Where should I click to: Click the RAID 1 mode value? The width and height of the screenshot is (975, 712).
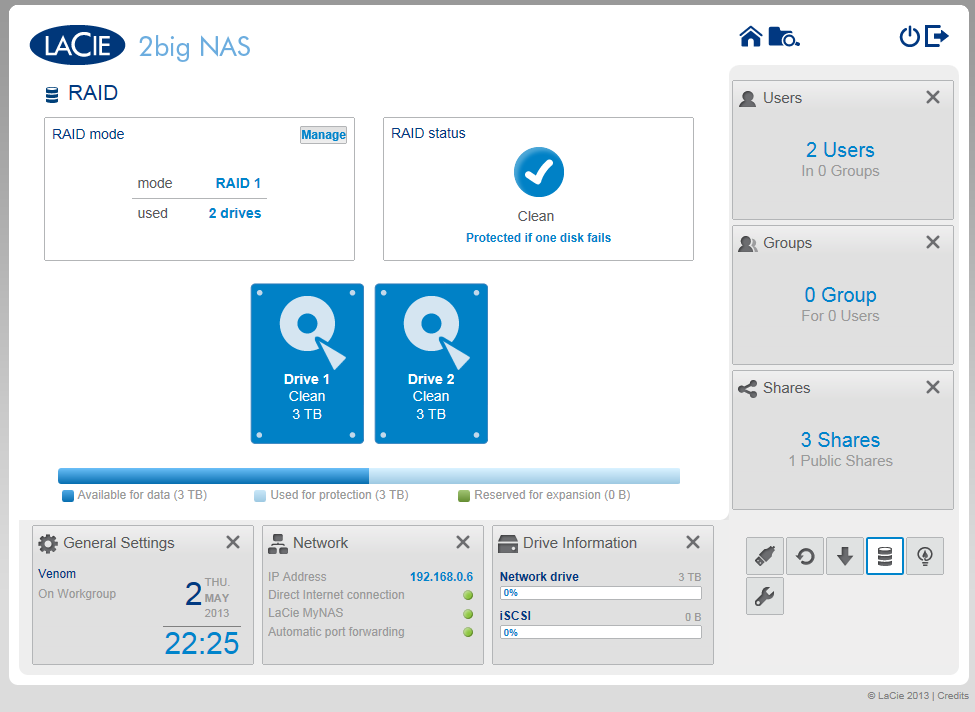[x=238, y=183]
